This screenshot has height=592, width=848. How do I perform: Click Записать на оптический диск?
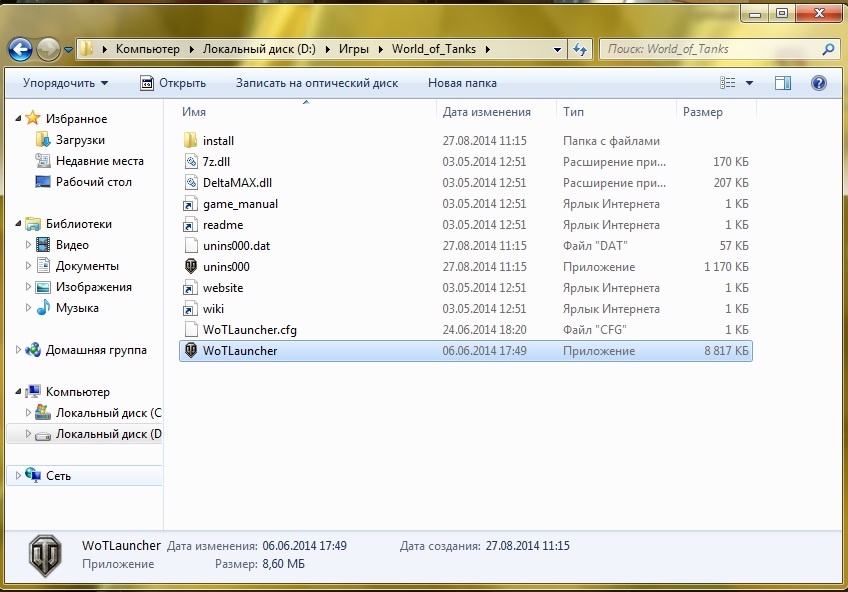pyautogui.click(x=317, y=83)
